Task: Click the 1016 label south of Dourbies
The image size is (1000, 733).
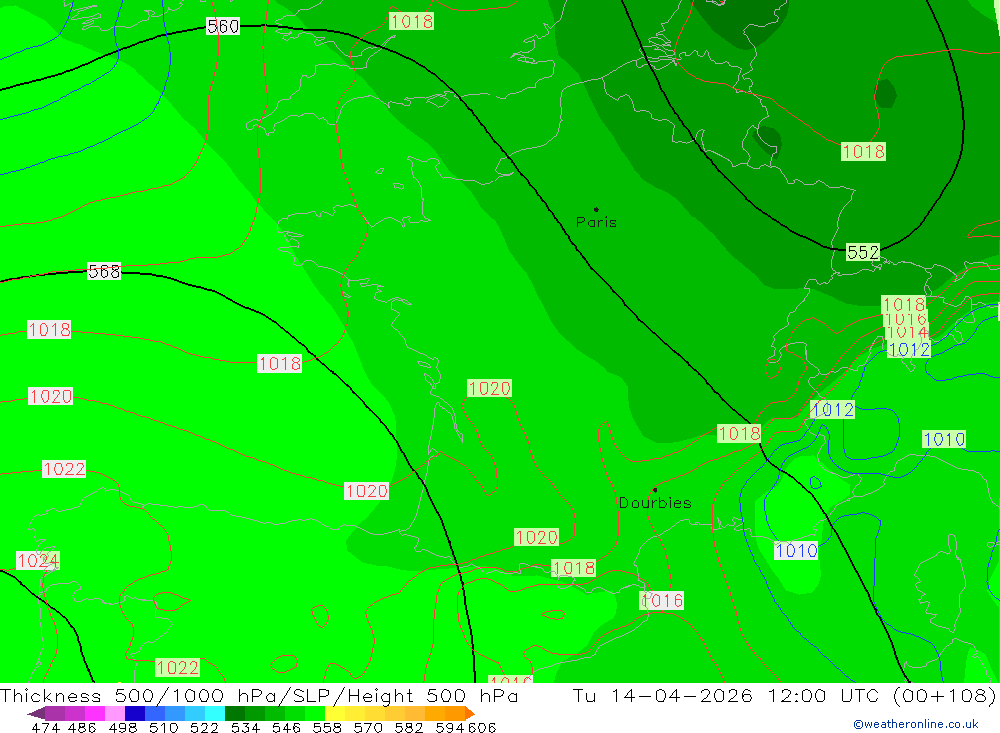Action: (662, 600)
